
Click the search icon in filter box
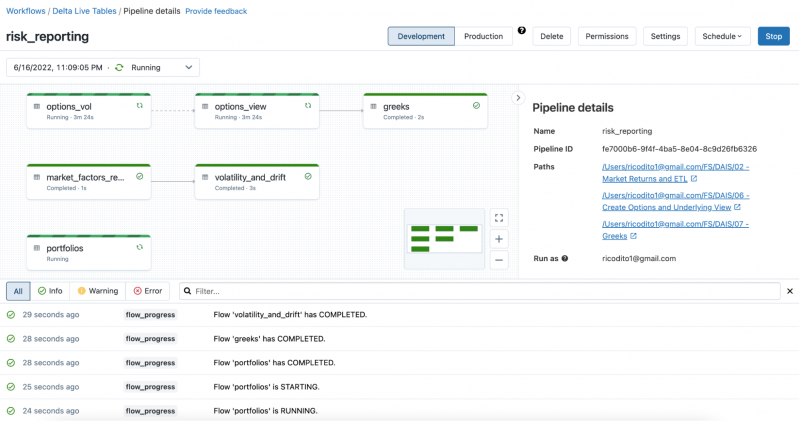(187, 291)
